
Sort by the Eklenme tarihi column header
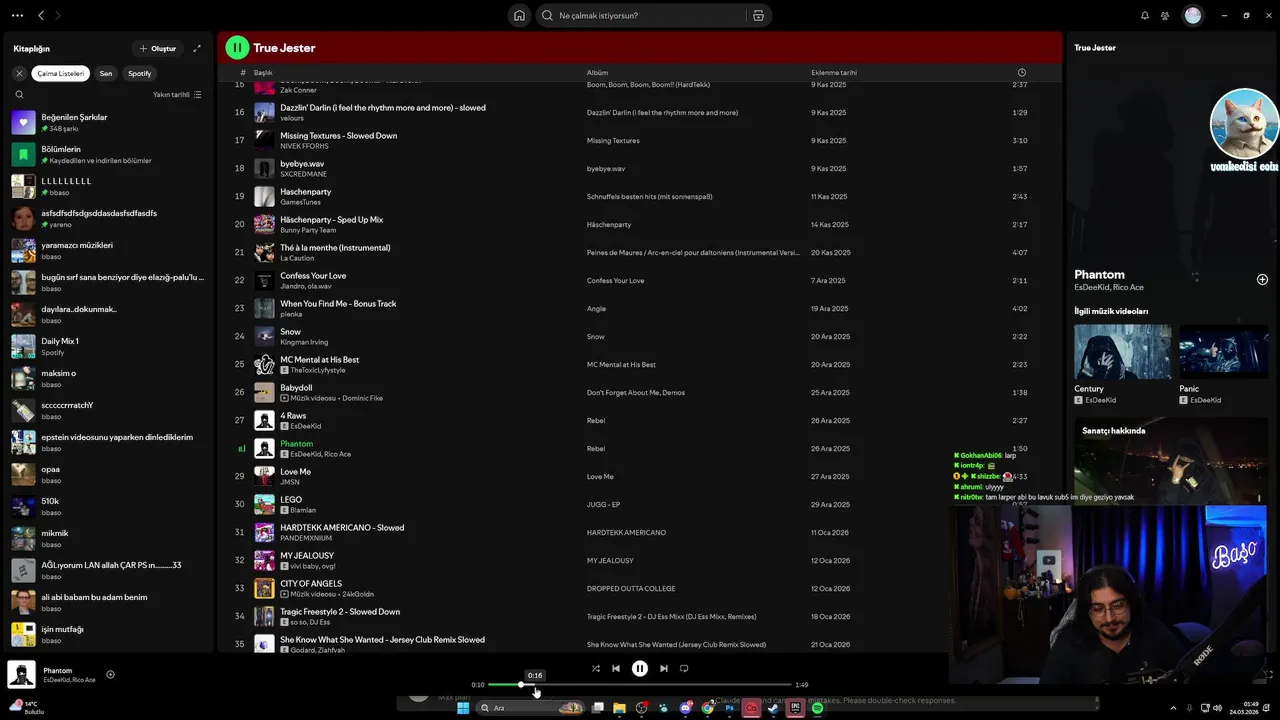[834, 72]
